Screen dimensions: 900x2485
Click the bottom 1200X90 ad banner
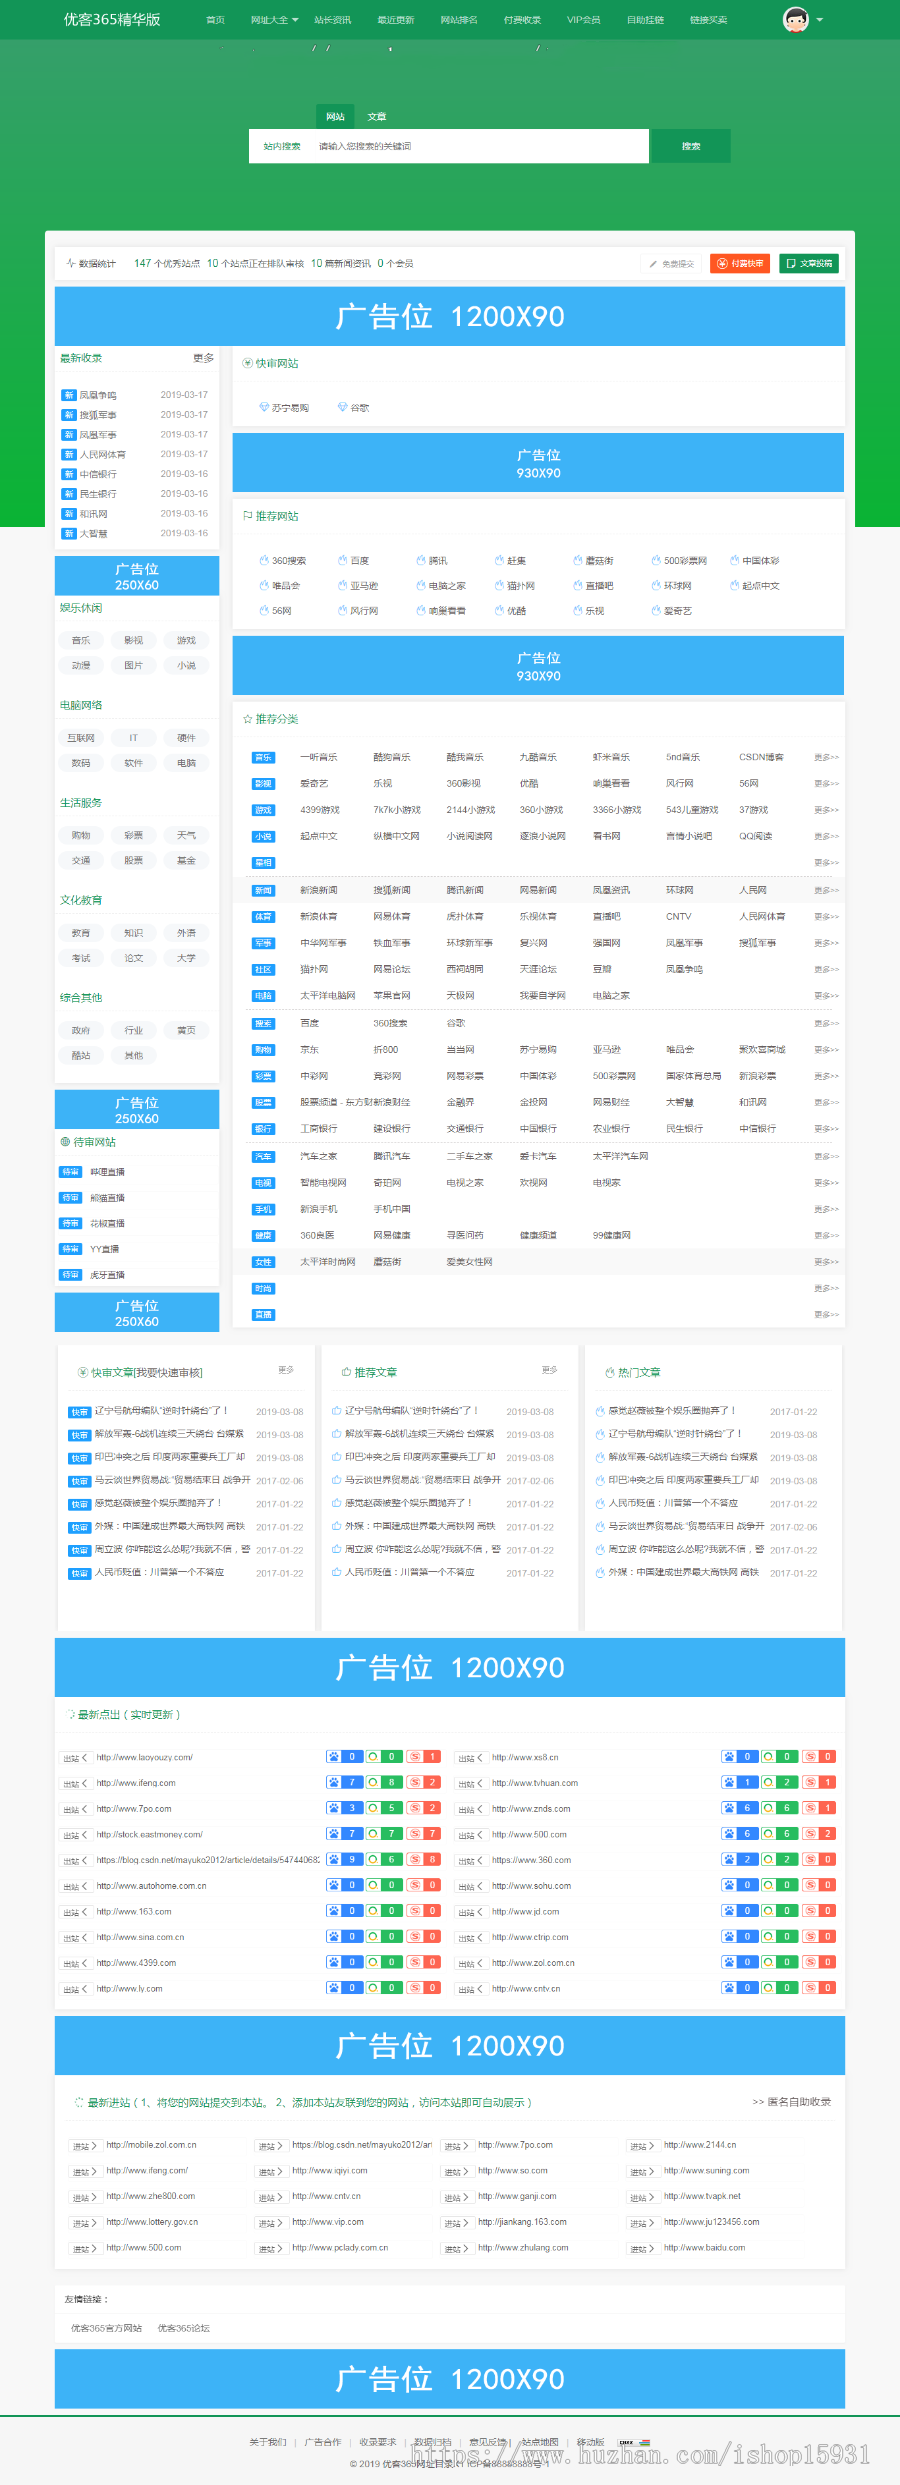tap(450, 2379)
